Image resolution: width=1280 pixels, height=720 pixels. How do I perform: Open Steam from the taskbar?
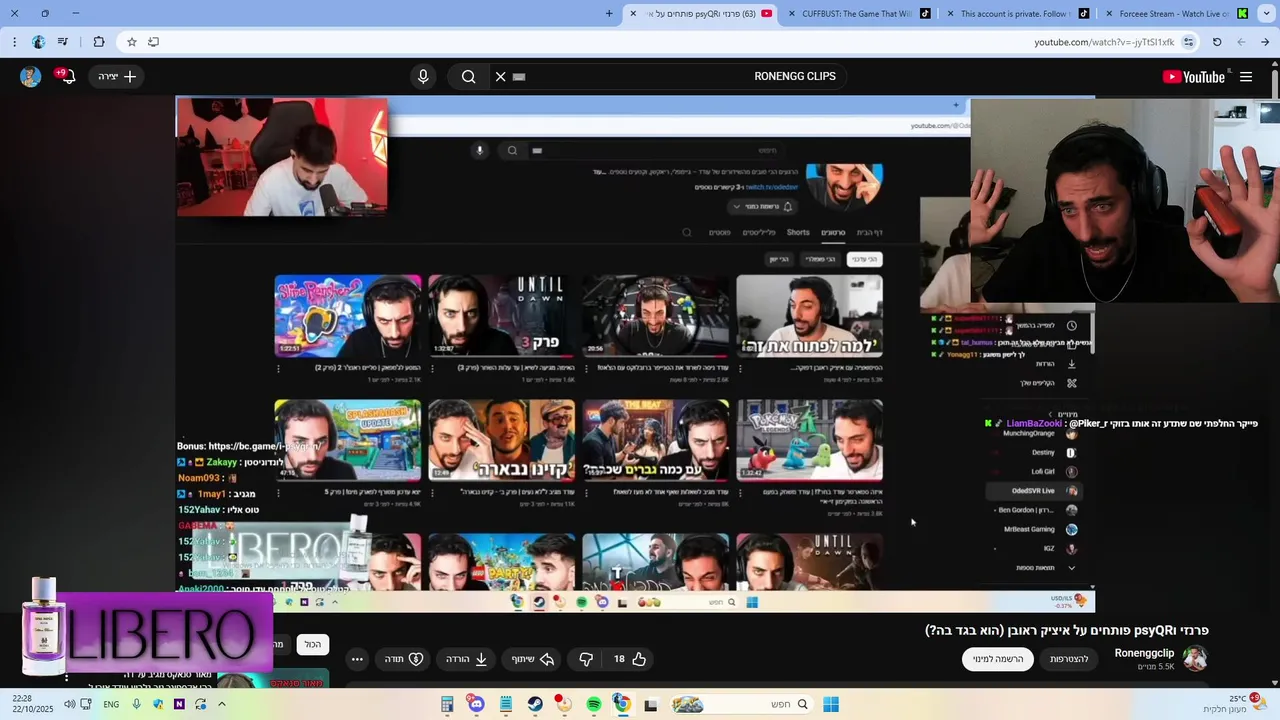pyautogui.click(x=535, y=704)
